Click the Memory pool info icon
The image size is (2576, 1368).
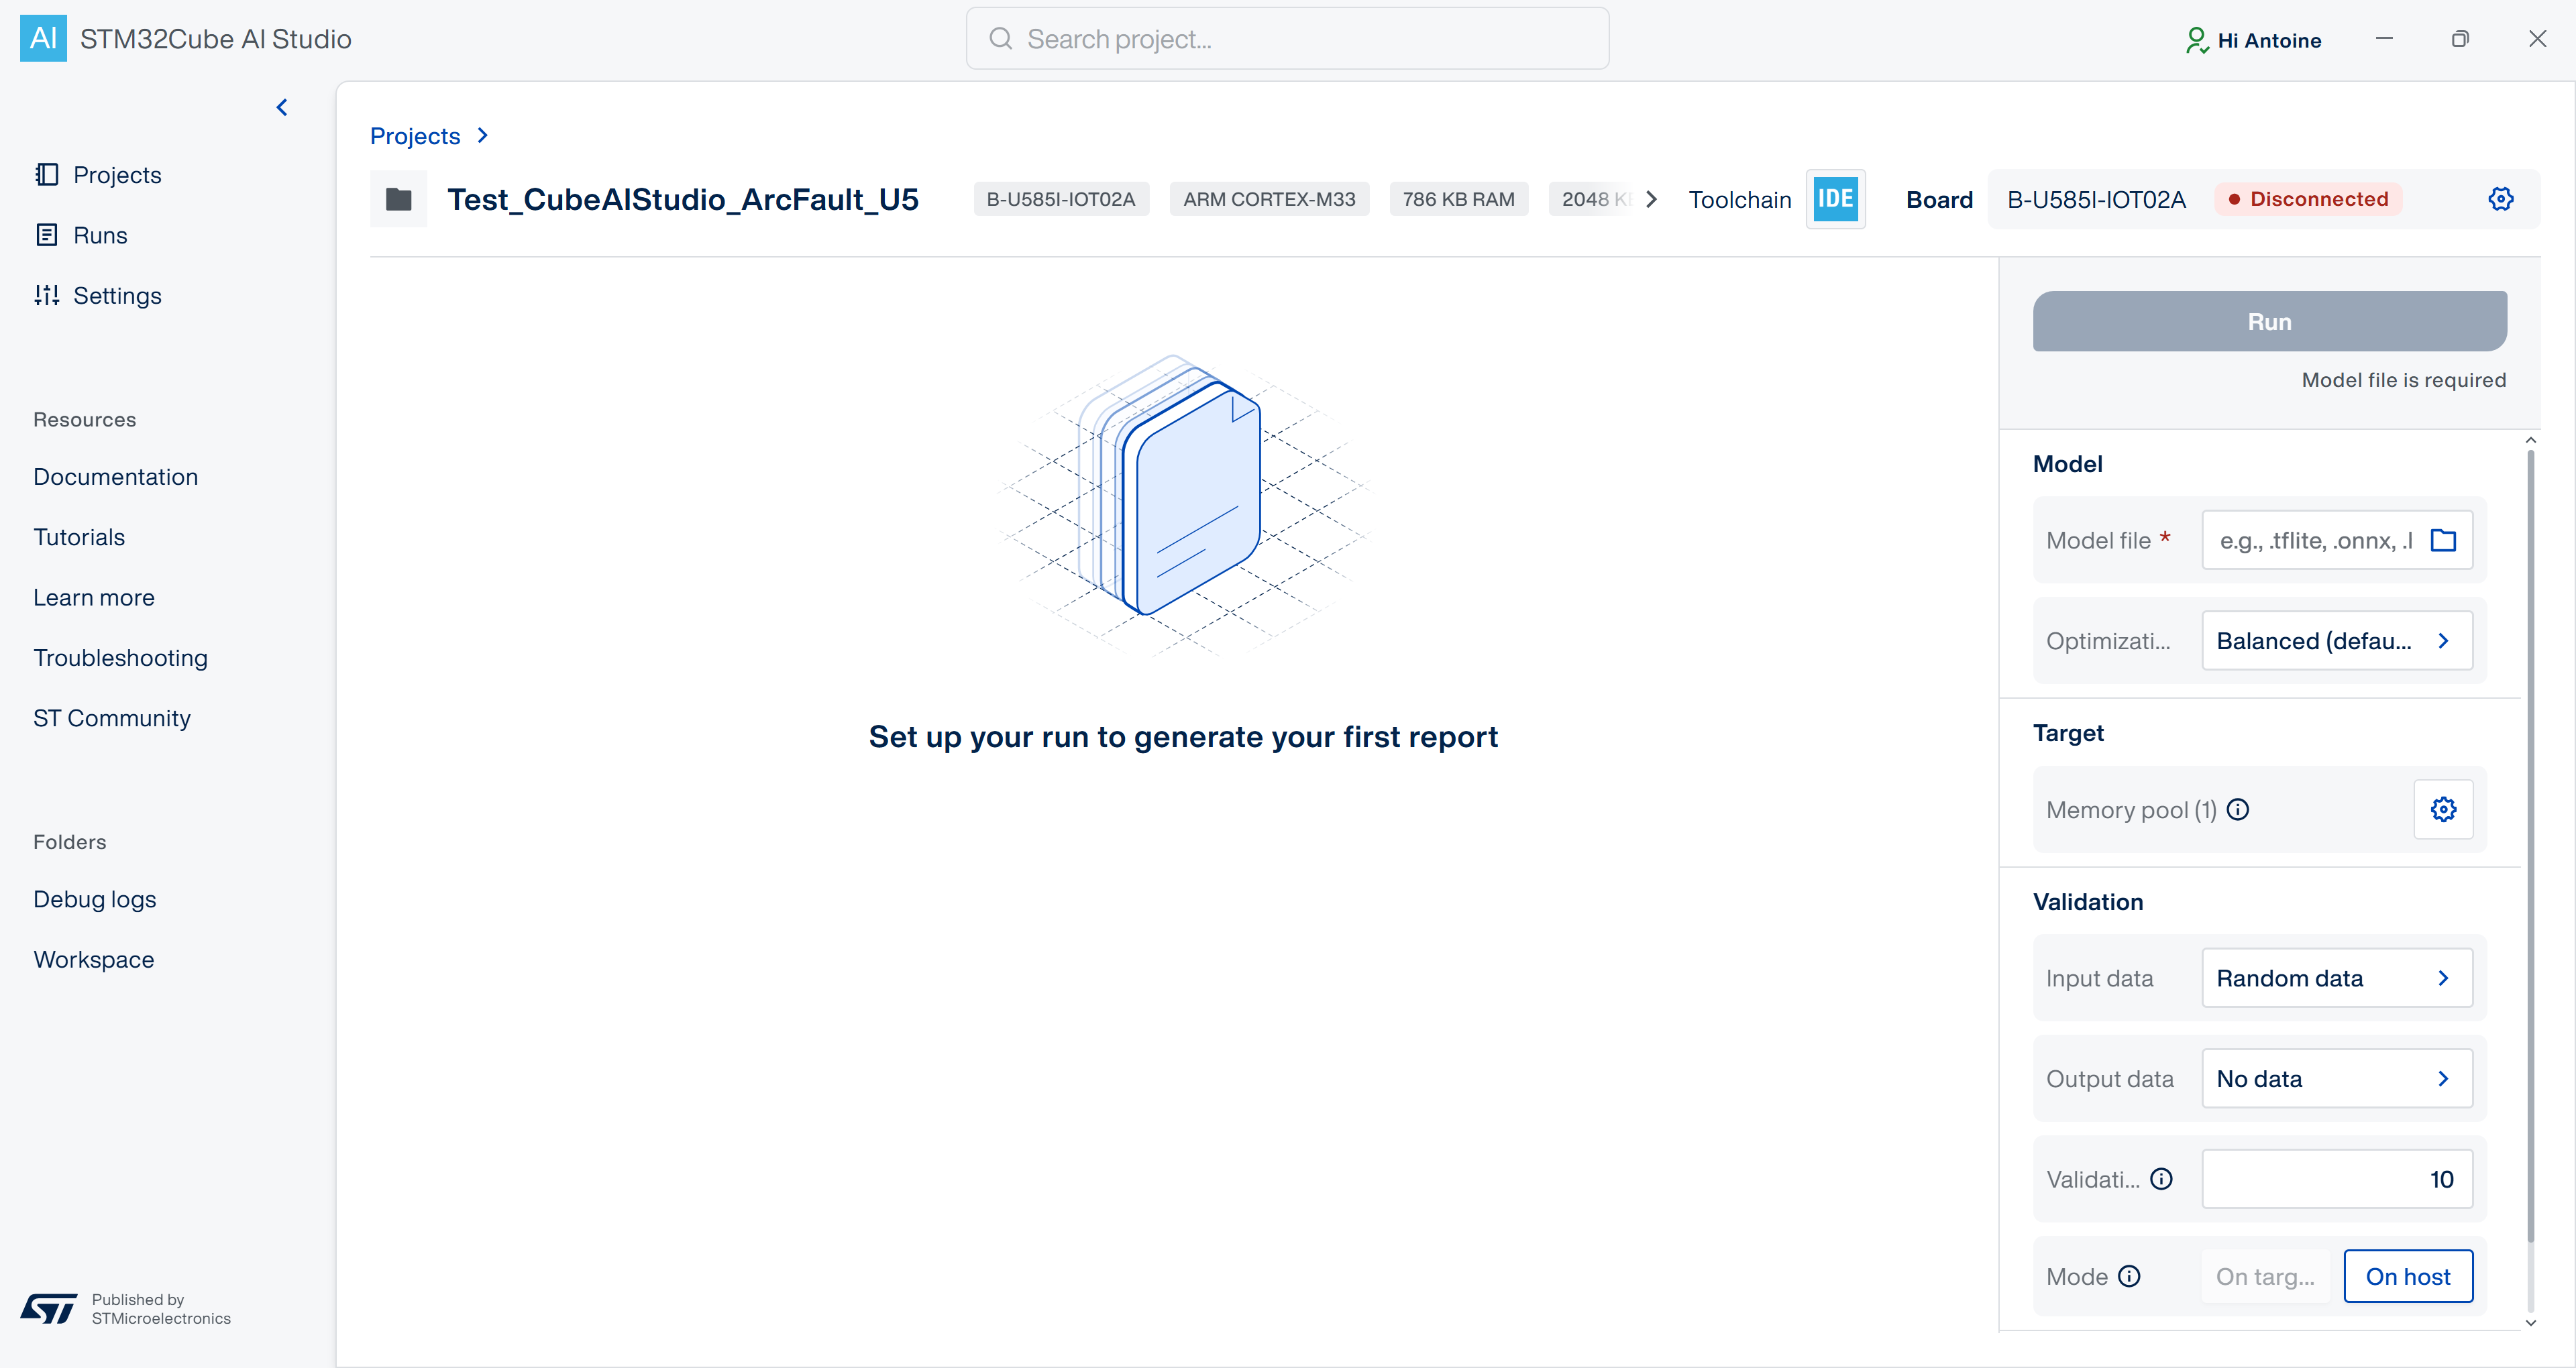pos(2237,809)
